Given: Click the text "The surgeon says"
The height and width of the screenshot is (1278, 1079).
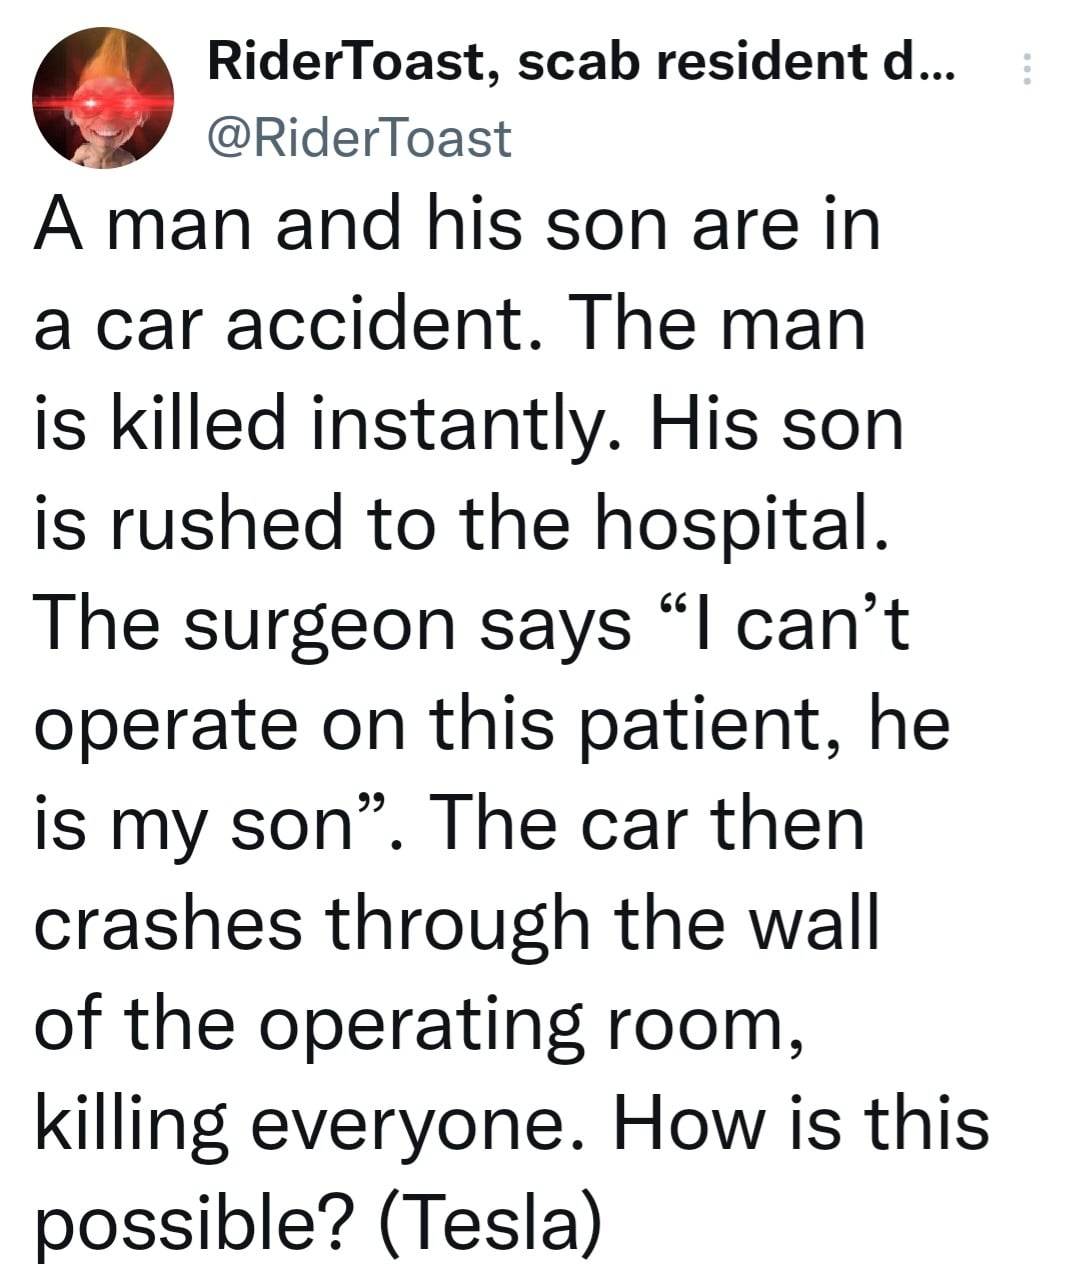Looking at the screenshot, I should pos(332,625).
